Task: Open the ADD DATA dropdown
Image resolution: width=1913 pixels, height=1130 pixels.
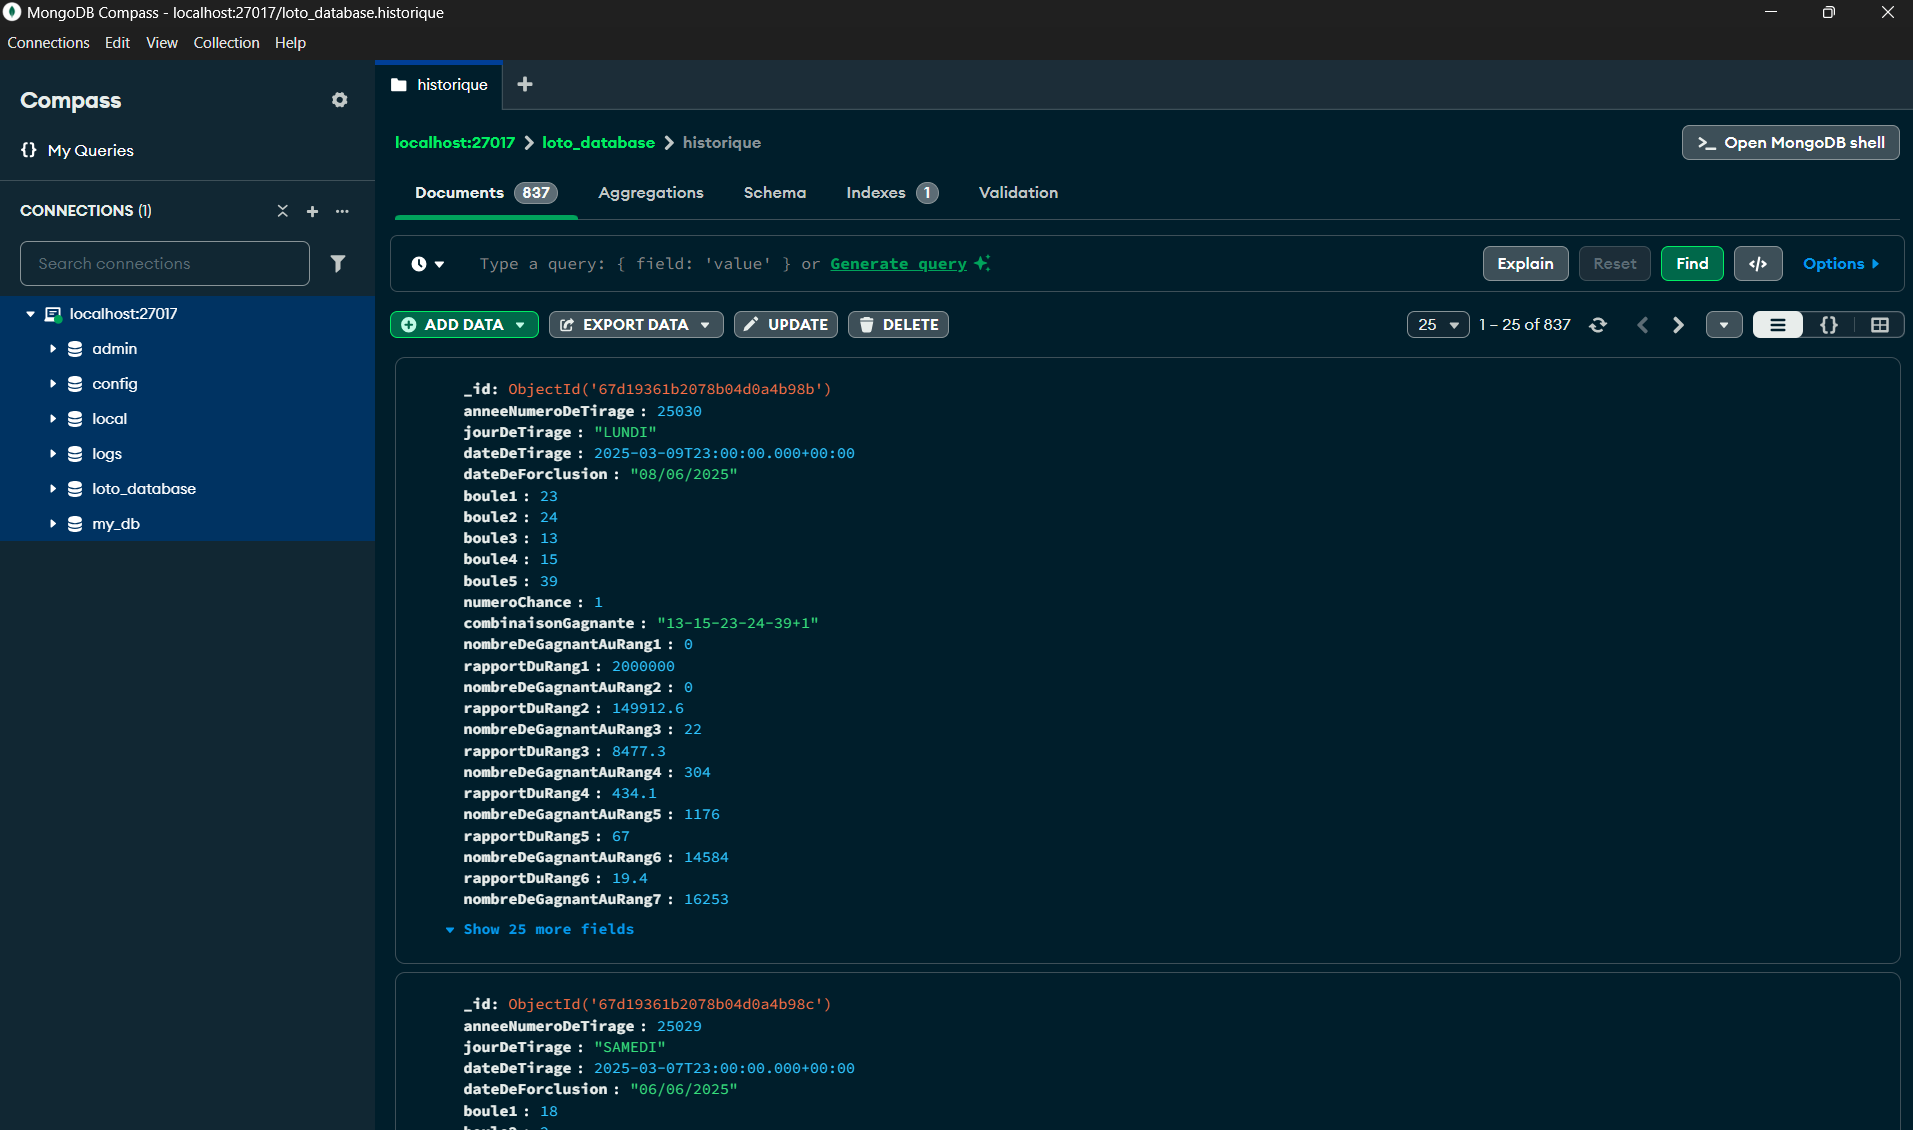Action: tap(464, 325)
